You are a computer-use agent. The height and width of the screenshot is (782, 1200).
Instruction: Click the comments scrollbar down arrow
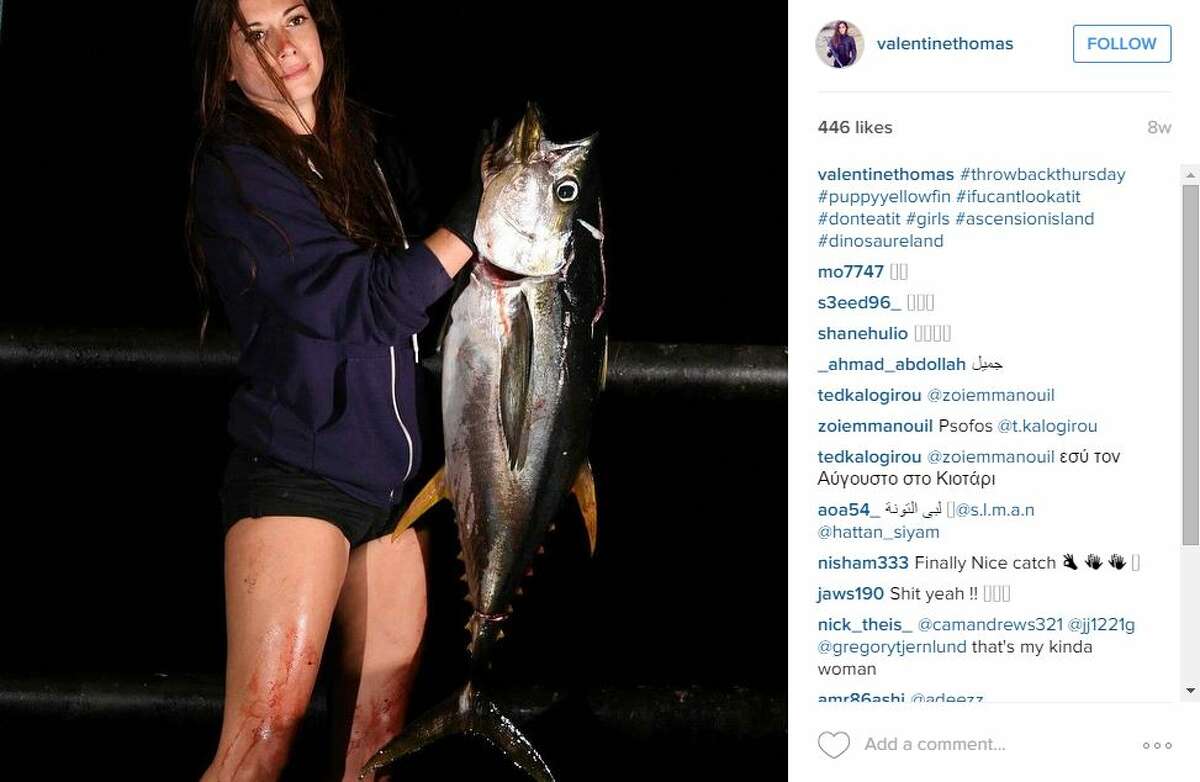click(1190, 691)
